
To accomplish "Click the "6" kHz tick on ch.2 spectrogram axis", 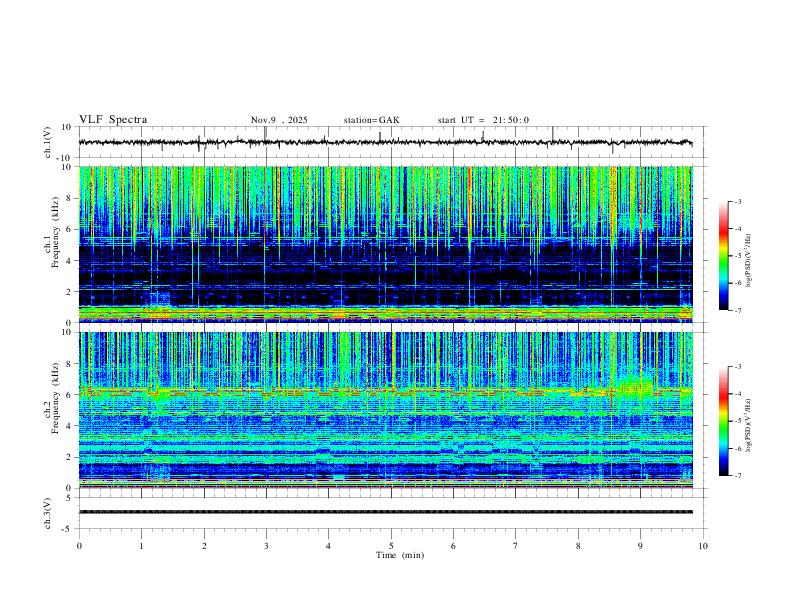I will (x=70, y=395).
